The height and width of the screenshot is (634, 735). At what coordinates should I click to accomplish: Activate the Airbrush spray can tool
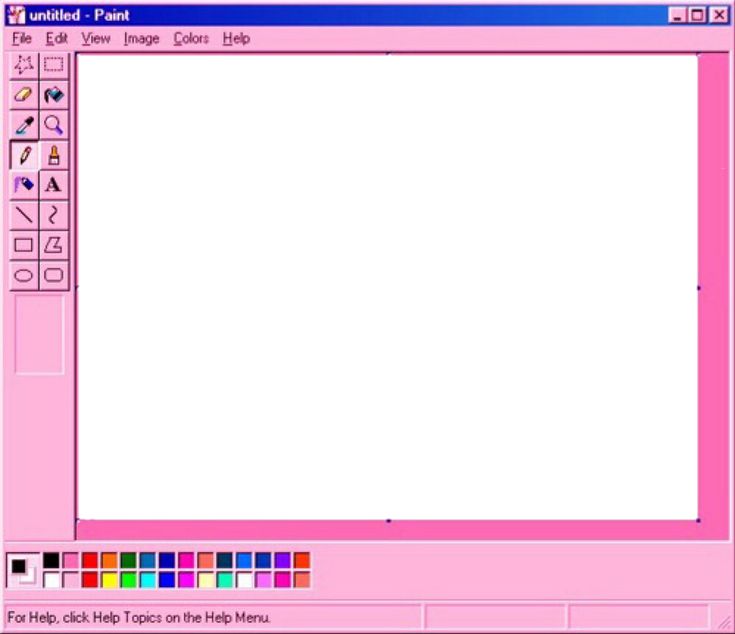(x=24, y=185)
